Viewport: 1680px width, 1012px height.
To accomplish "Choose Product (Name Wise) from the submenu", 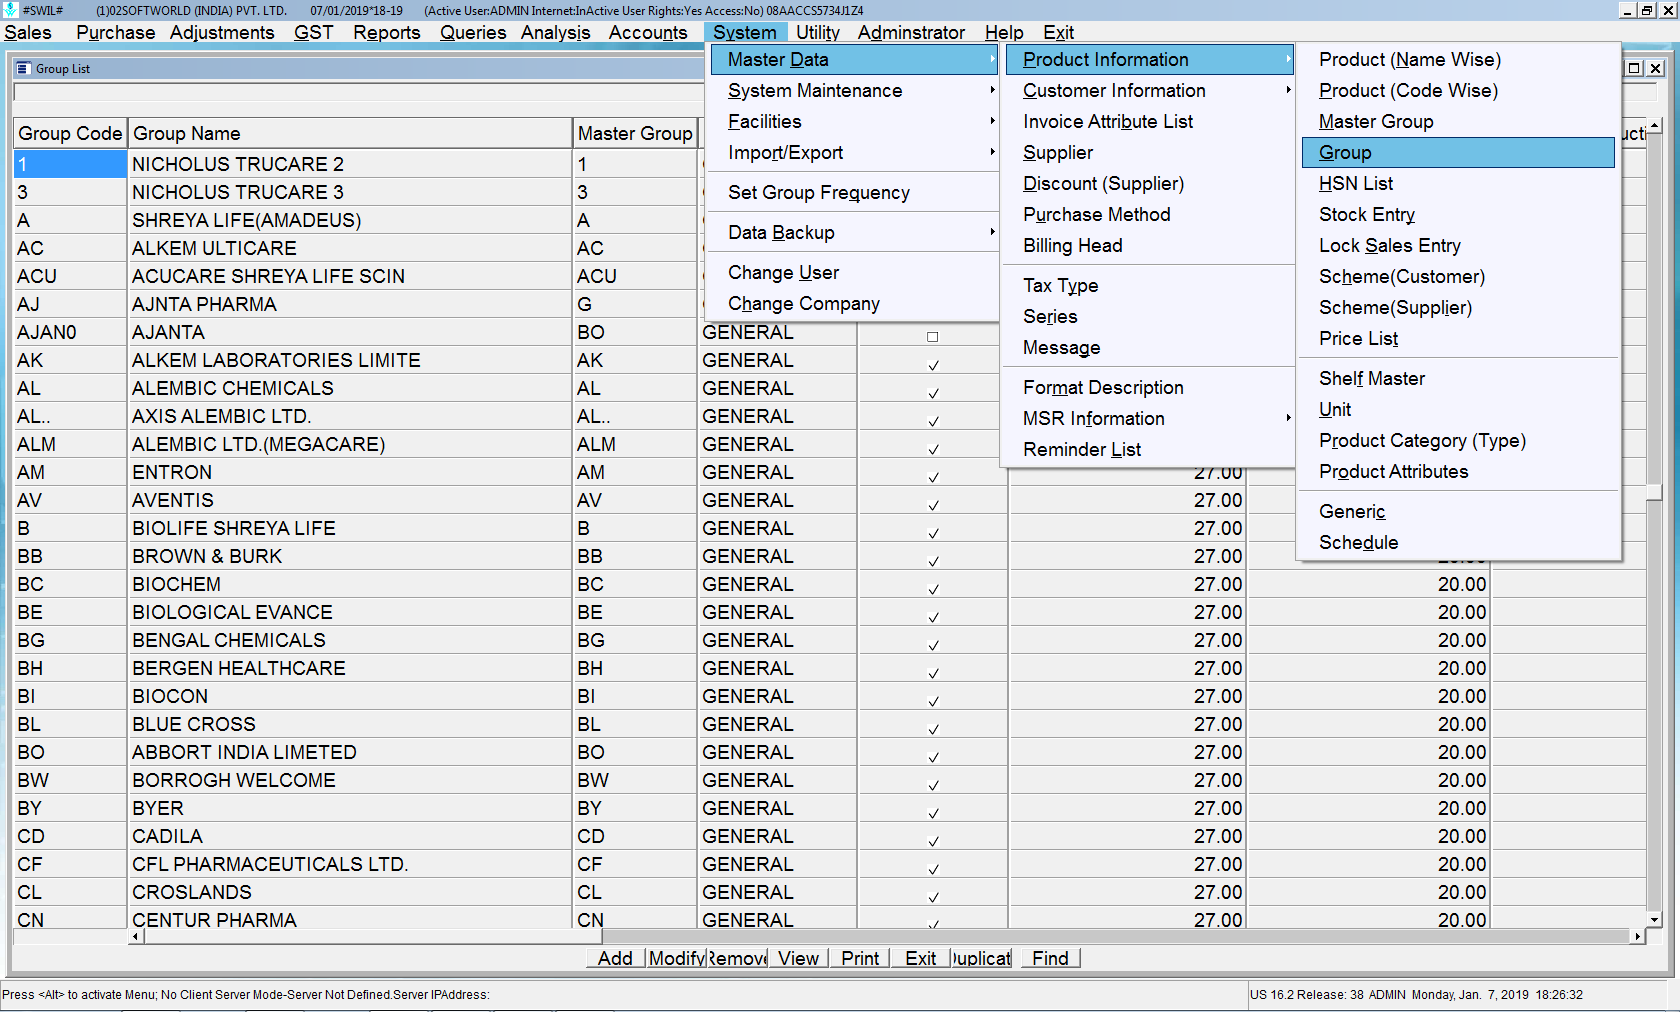I will [1458, 60].
